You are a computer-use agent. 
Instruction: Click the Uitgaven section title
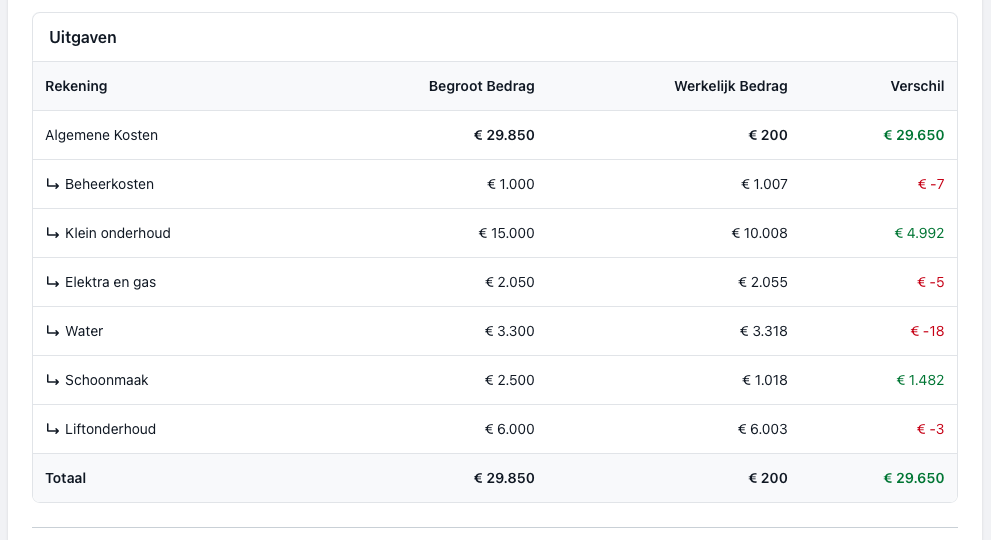pos(83,37)
